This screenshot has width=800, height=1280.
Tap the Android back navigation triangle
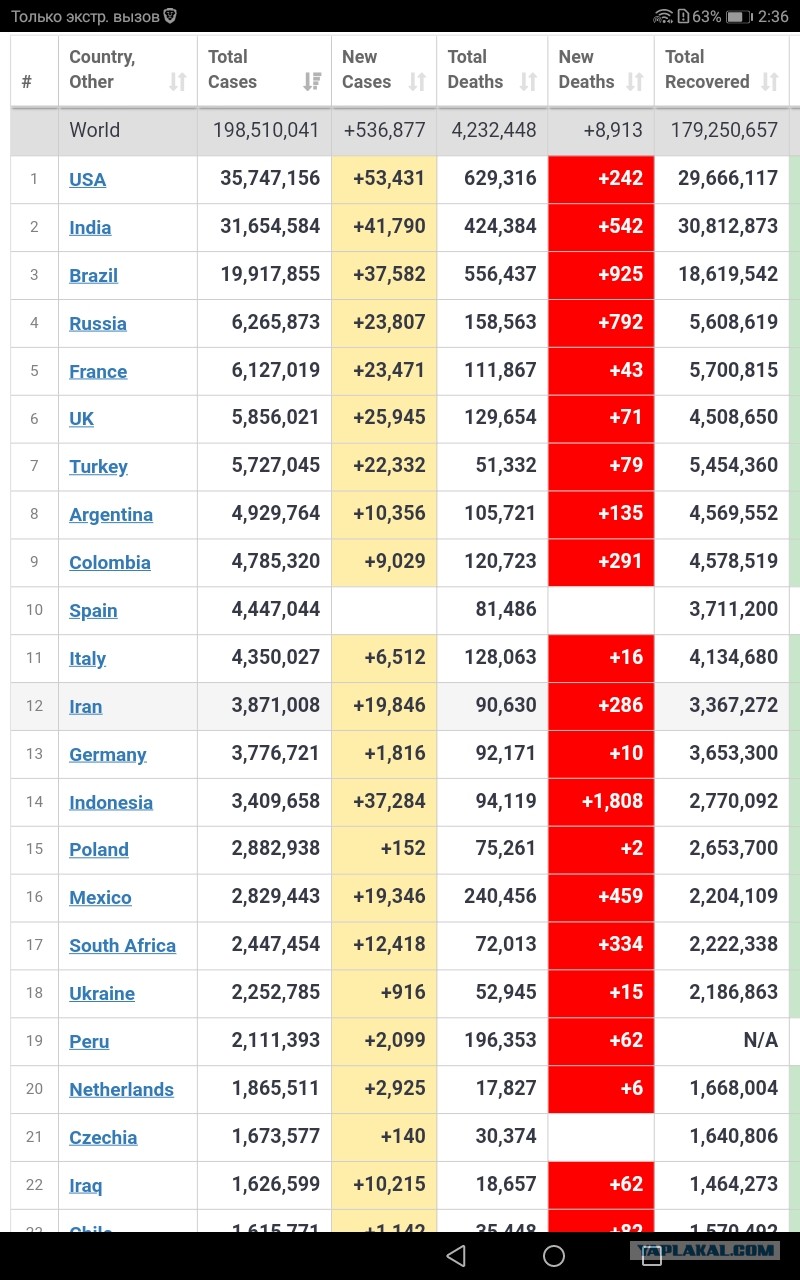tap(456, 1255)
